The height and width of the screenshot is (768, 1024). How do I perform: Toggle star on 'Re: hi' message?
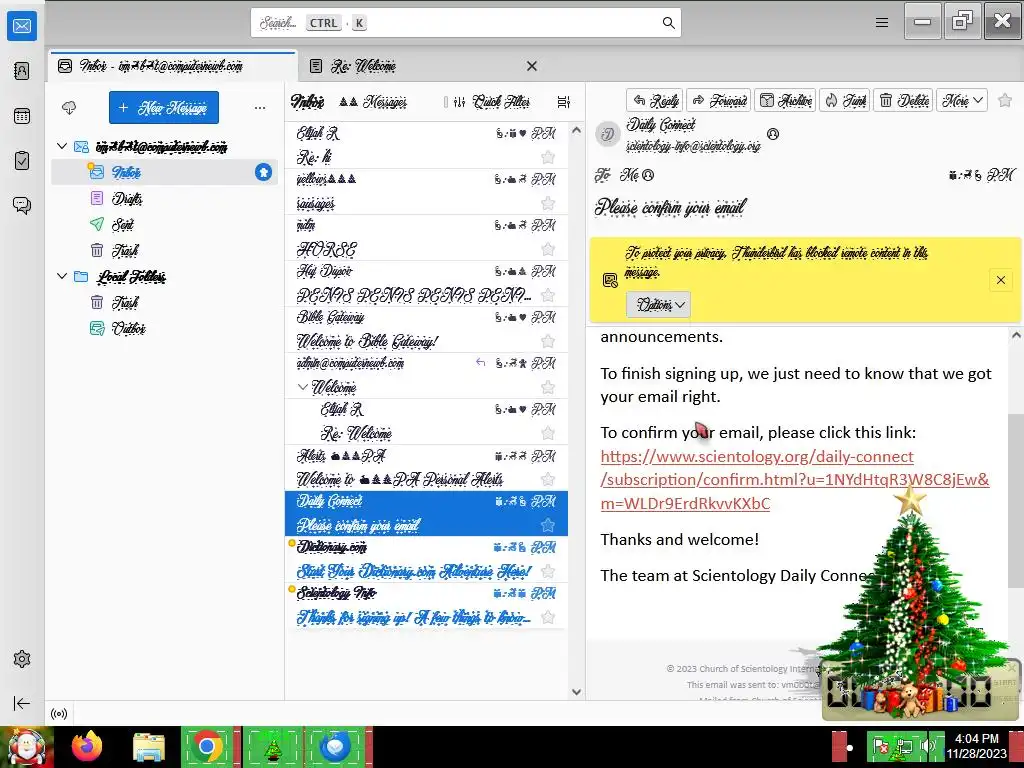point(548,157)
